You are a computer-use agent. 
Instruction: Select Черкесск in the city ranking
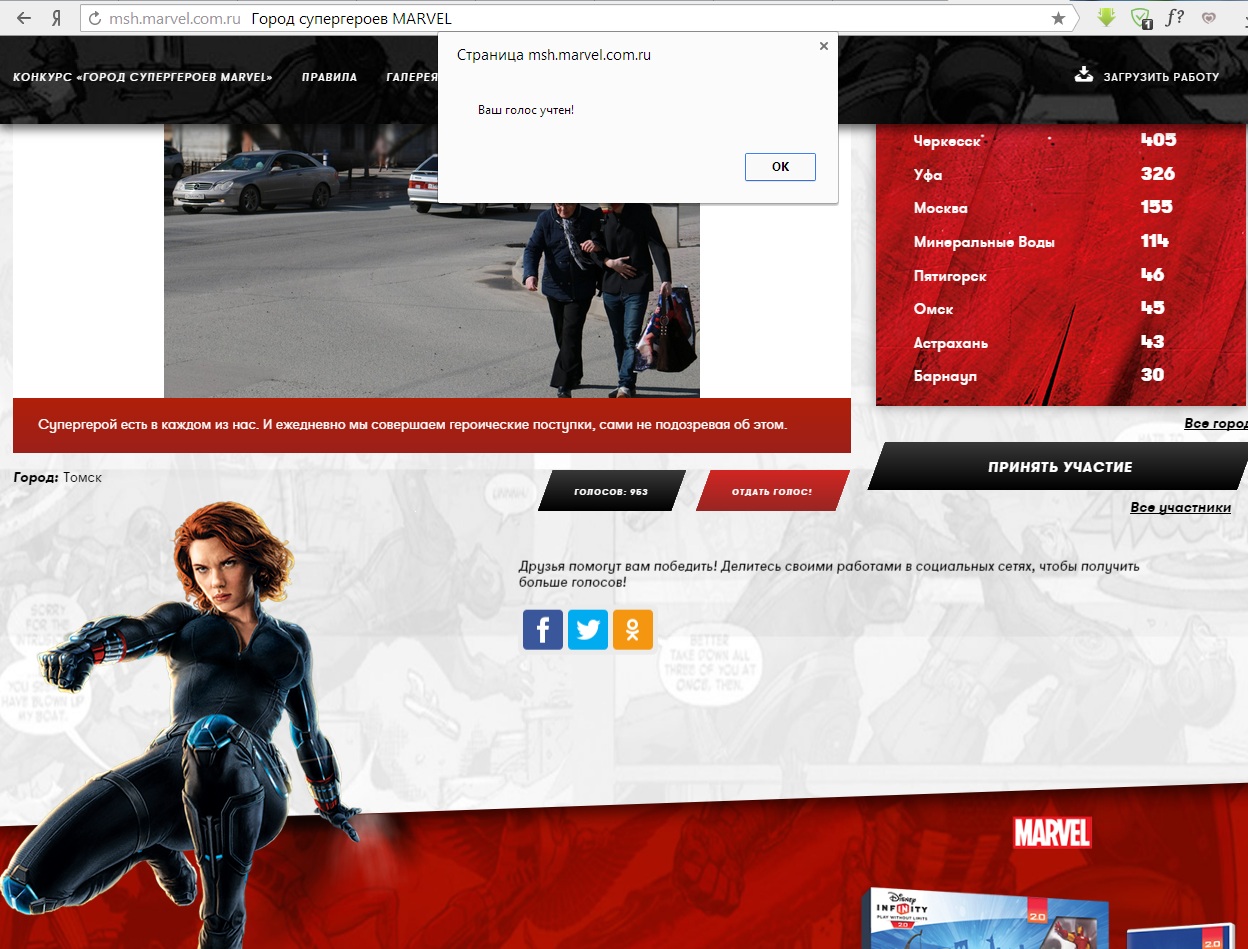948,141
